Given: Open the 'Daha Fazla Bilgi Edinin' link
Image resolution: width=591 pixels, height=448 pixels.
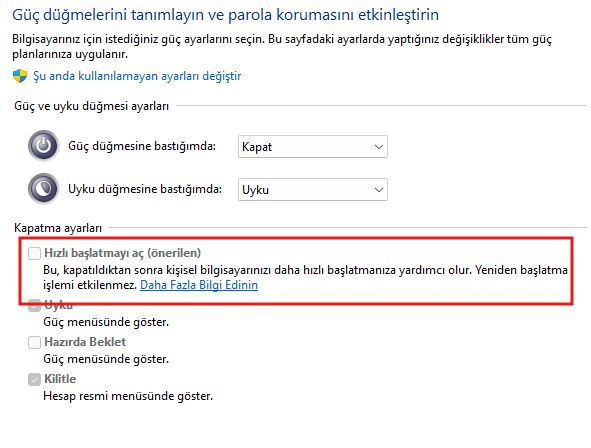Looking at the screenshot, I should pyautogui.click(x=199, y=285).
